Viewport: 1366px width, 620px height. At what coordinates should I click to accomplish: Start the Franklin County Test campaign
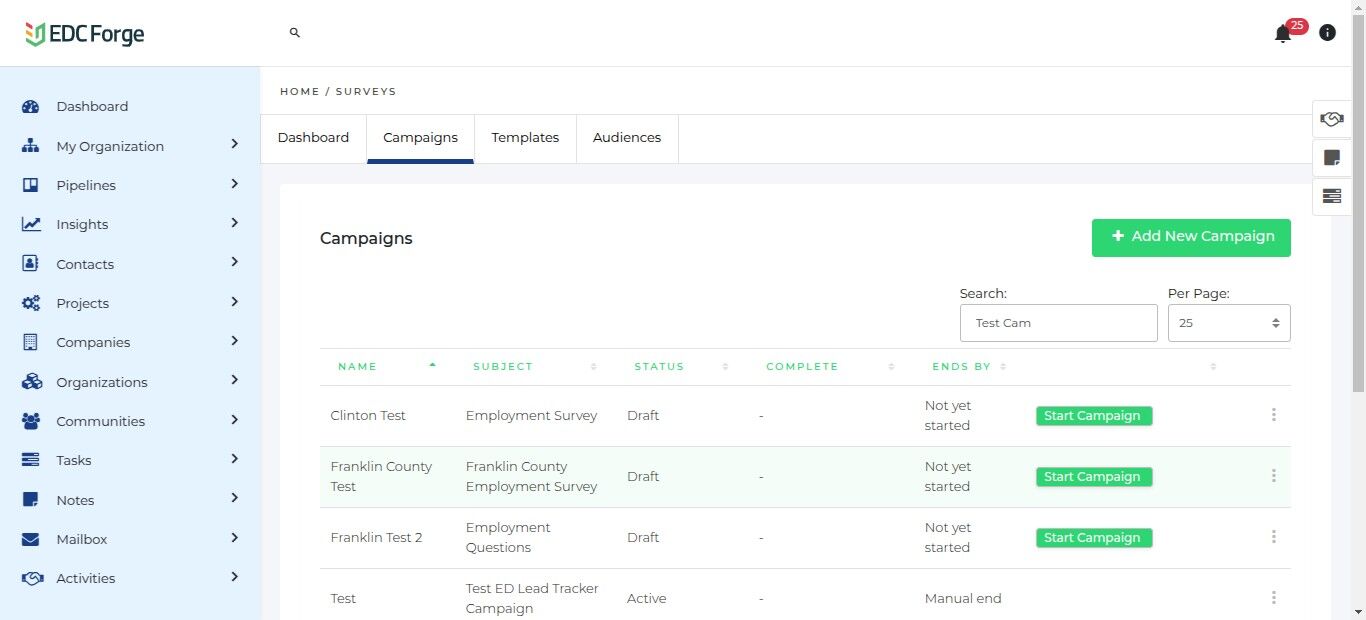pyautogui.click(x=1093, y=477)
